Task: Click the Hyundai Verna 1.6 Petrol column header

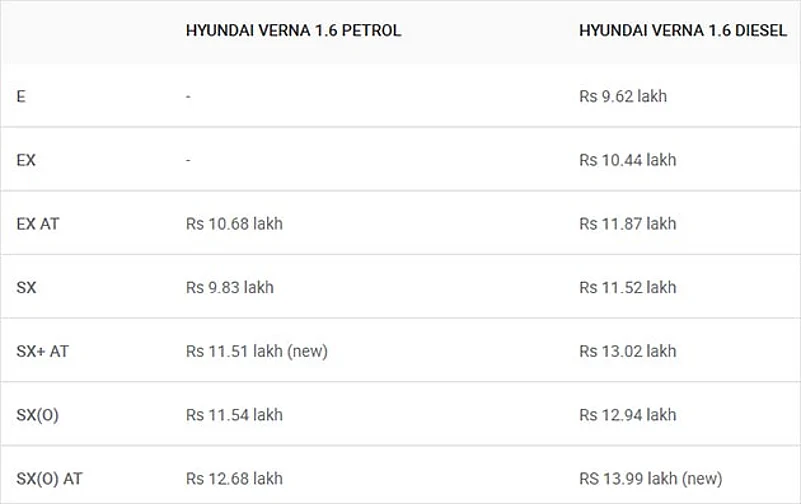Action: pos(293,30)
